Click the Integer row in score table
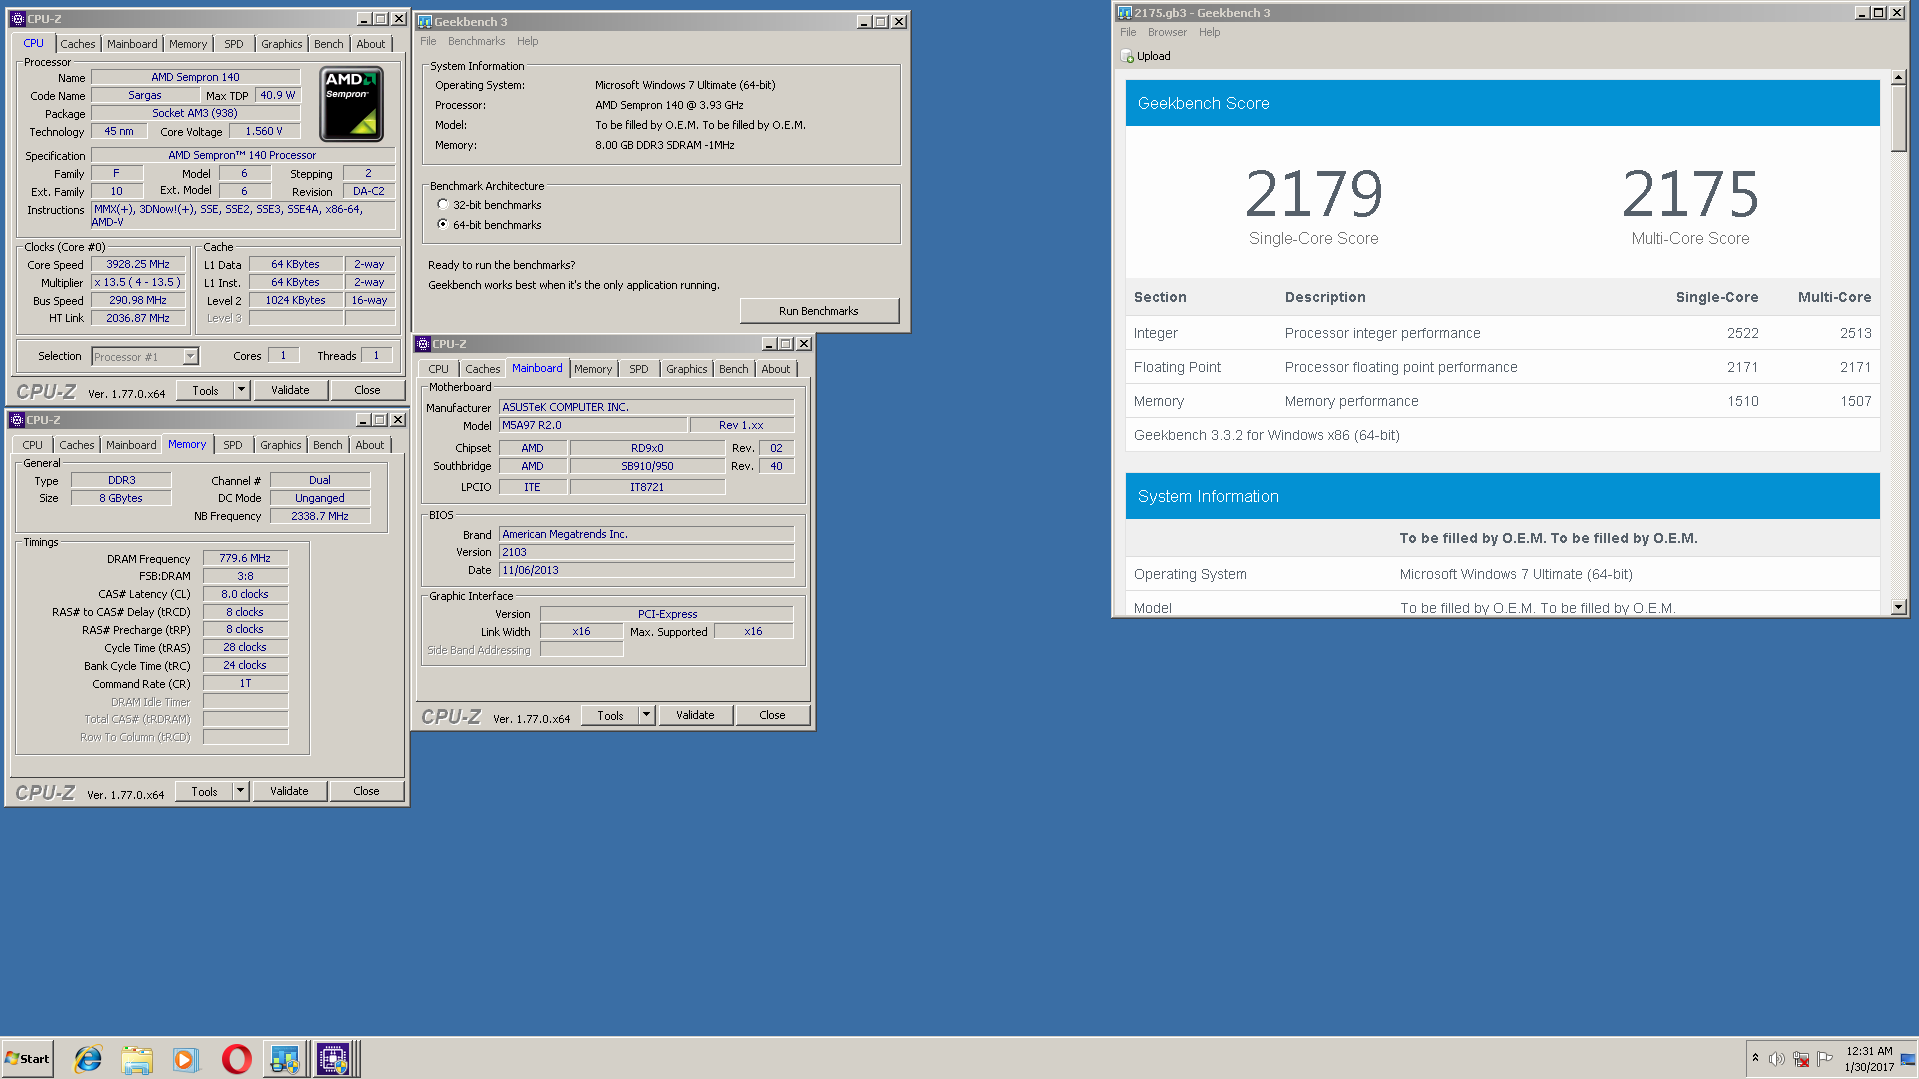Image resolution: width=1919 pixels, height=1079 pixels. pos(1502,333)
